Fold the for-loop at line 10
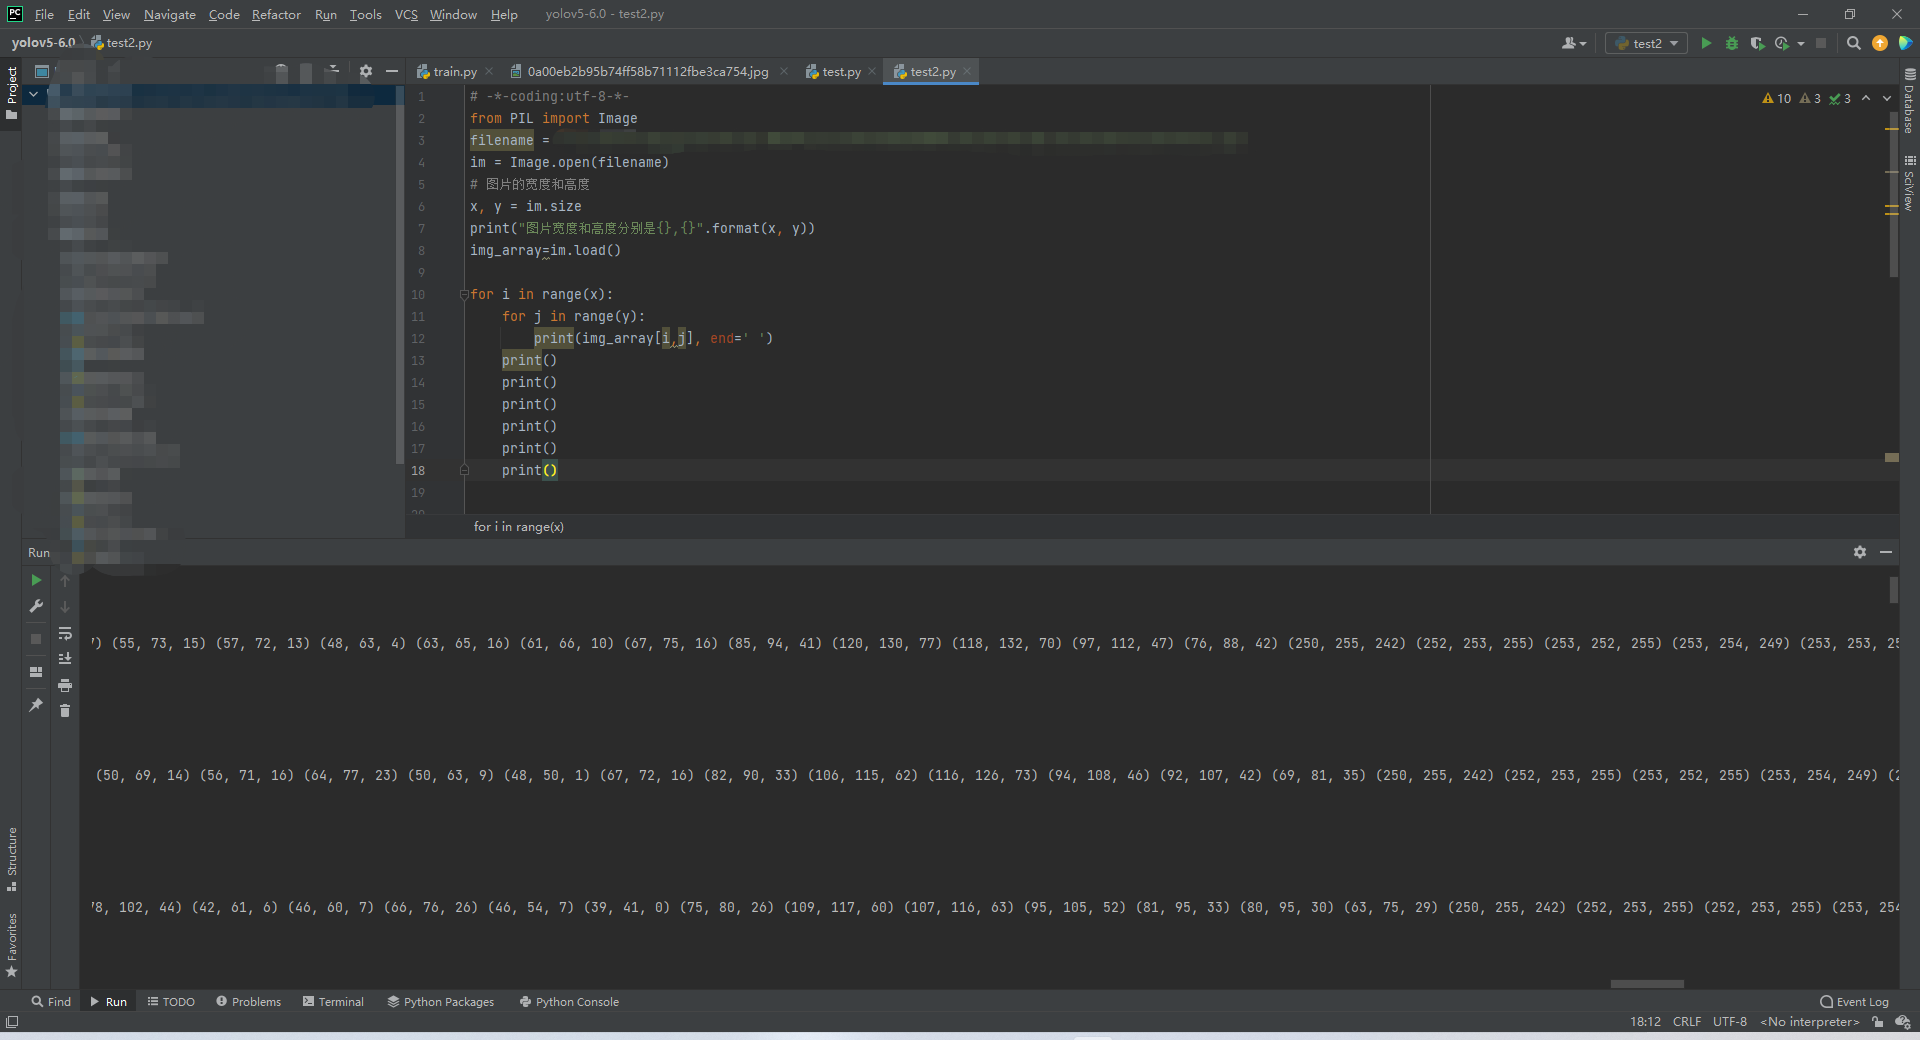 pos(464,294)
